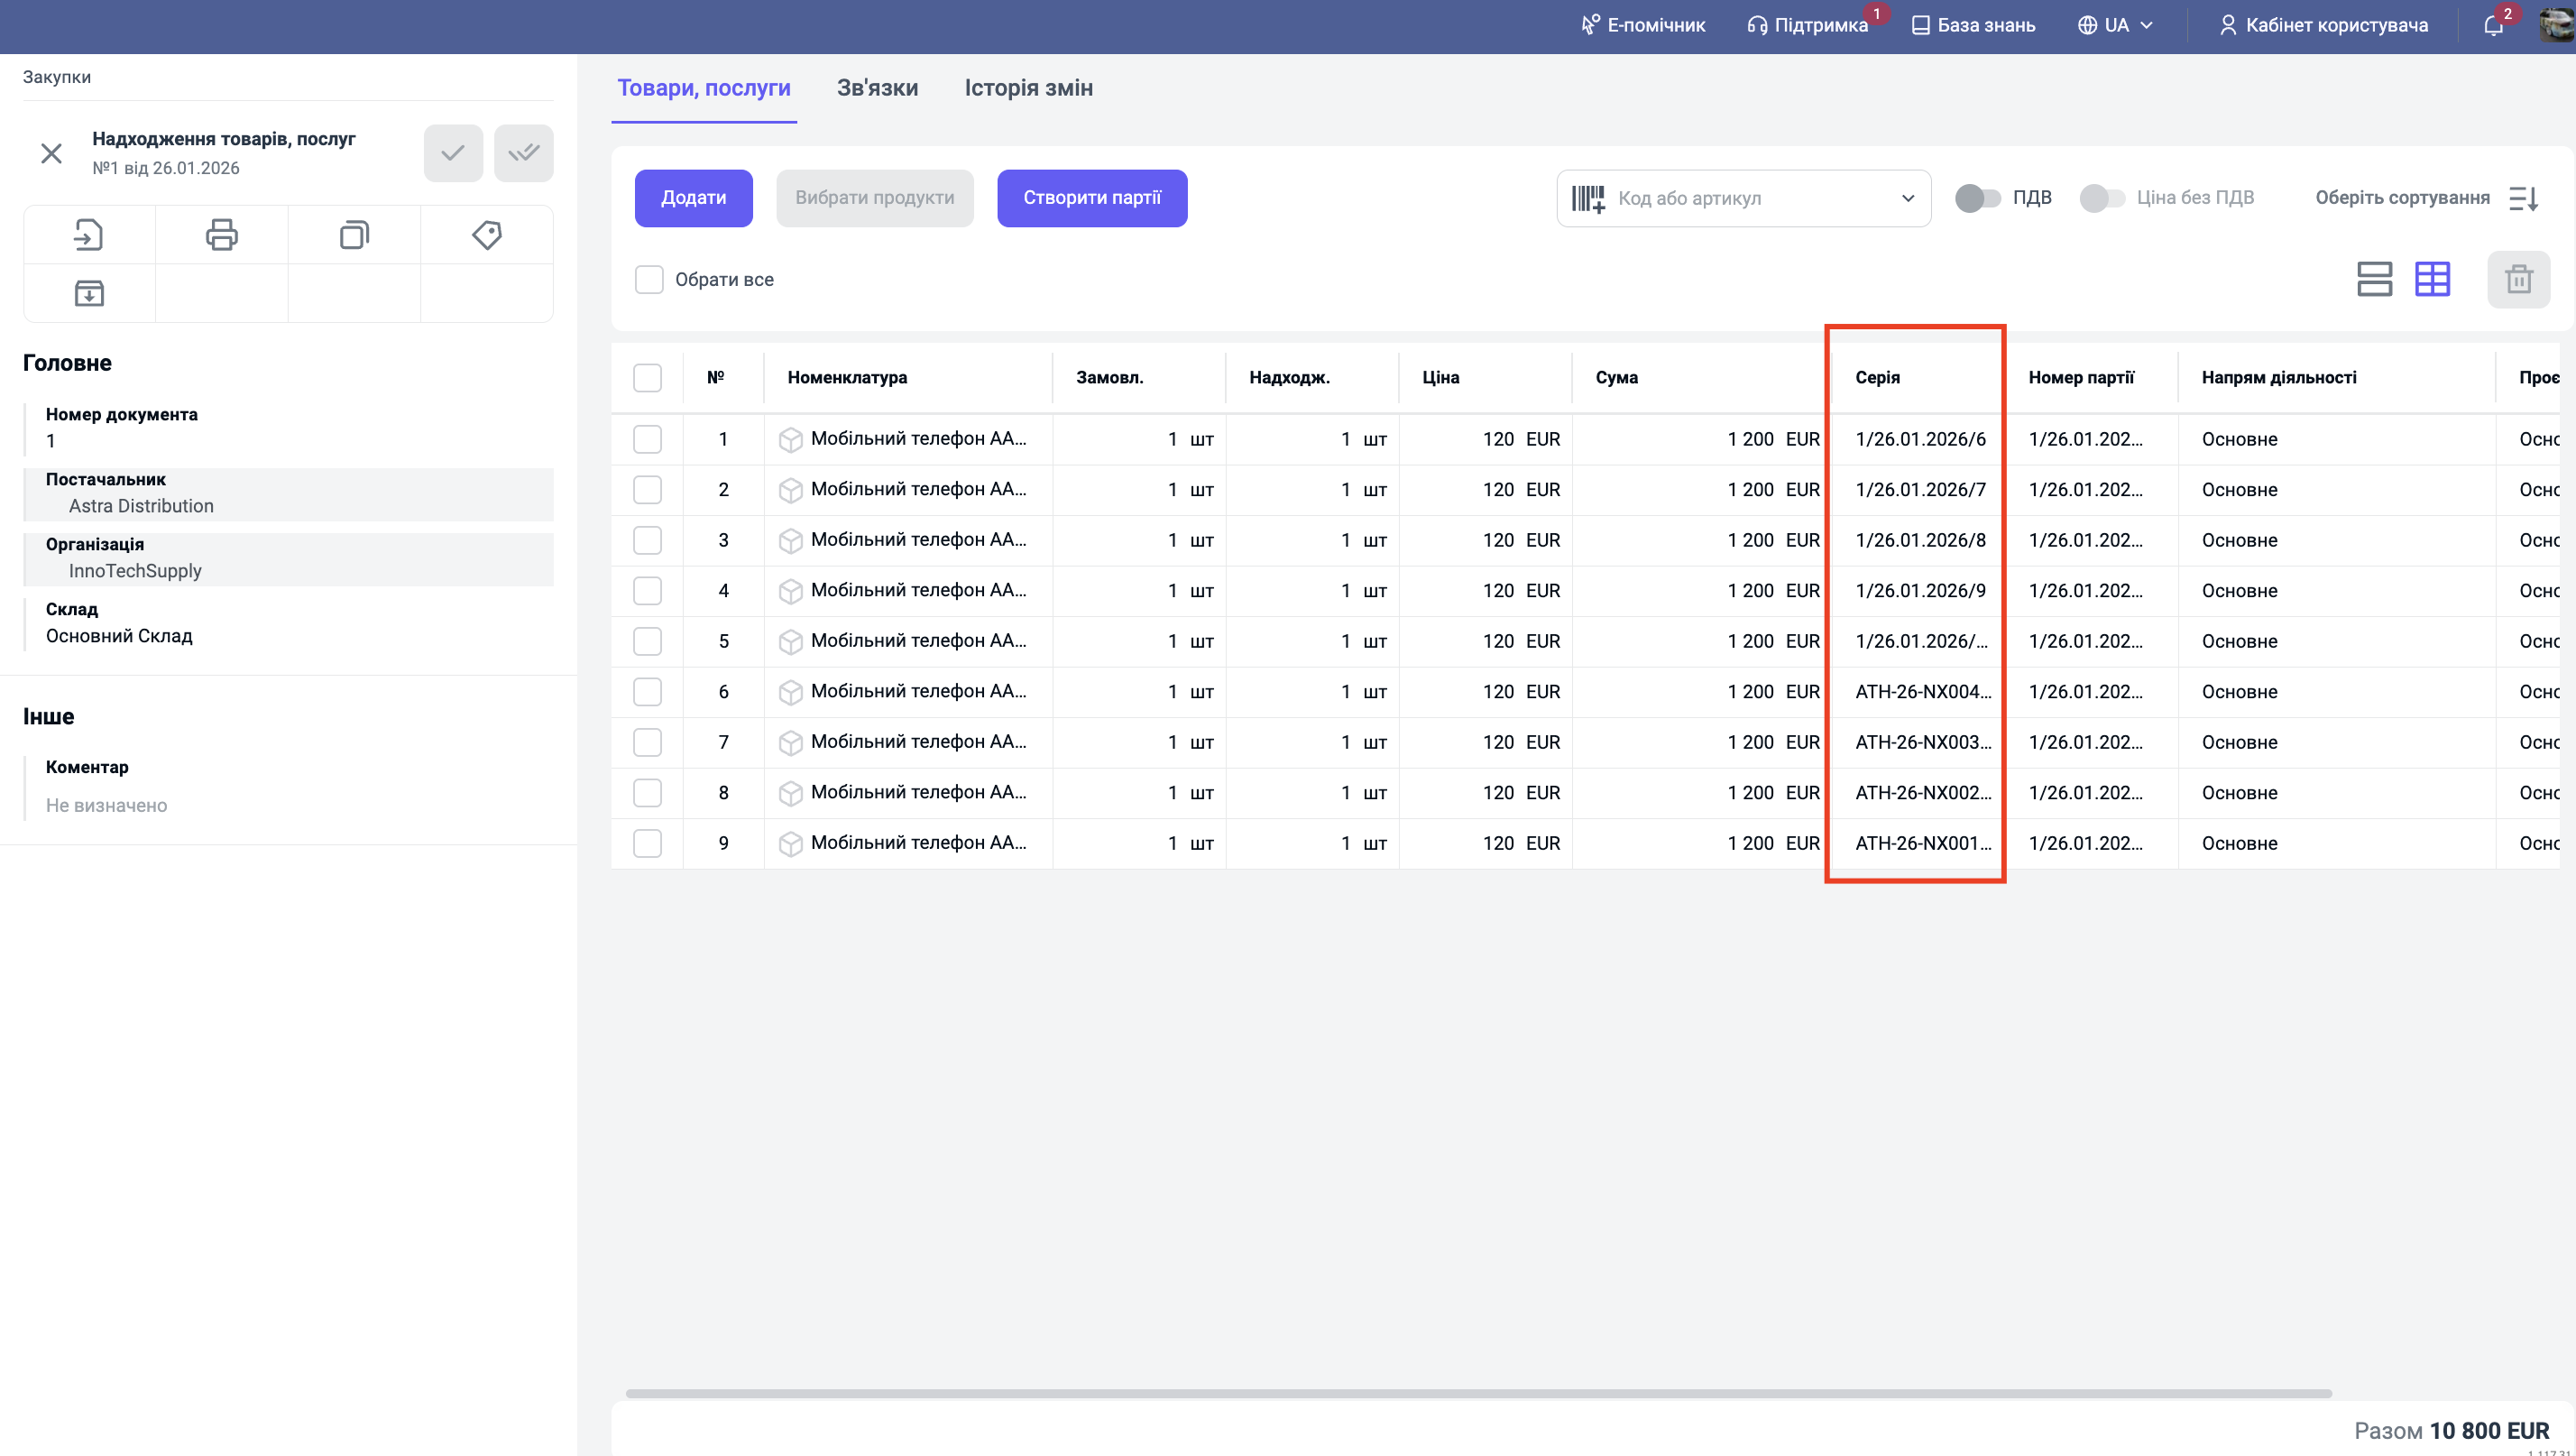This screenshot has height=1456, width=2576.
Task: Switch to card list view icon
Action: click(x=2374, y=279)
